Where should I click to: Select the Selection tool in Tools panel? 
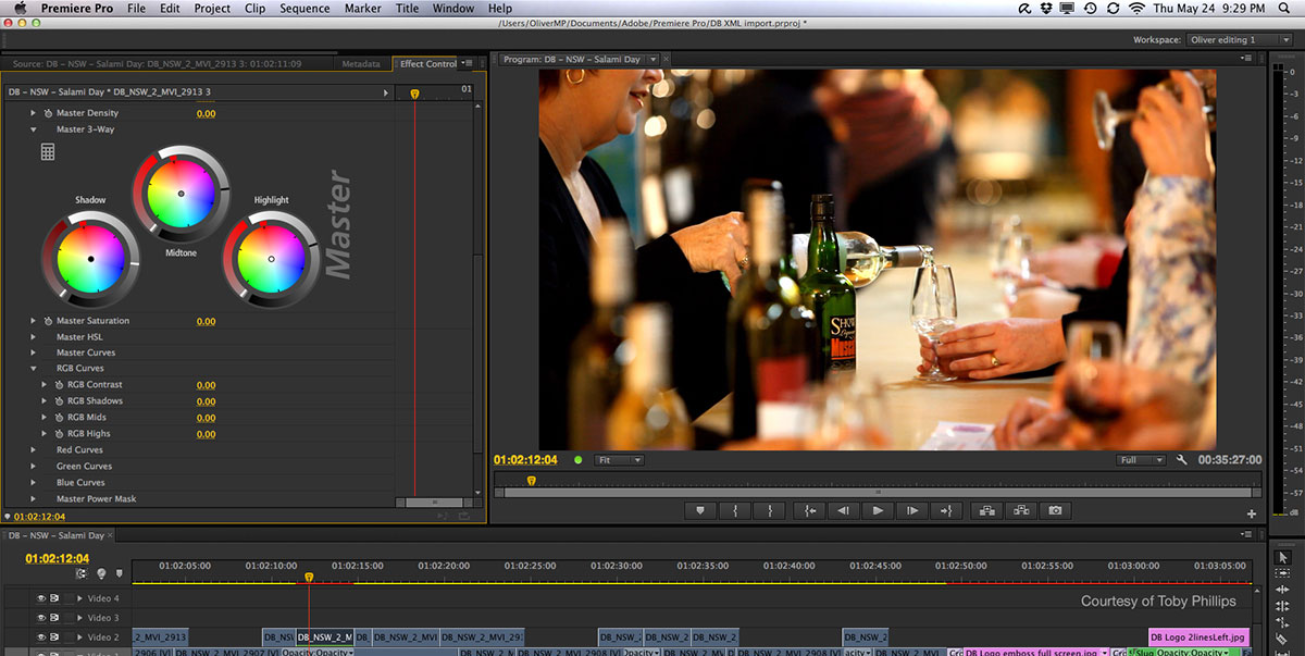(x=1283, y=557)
